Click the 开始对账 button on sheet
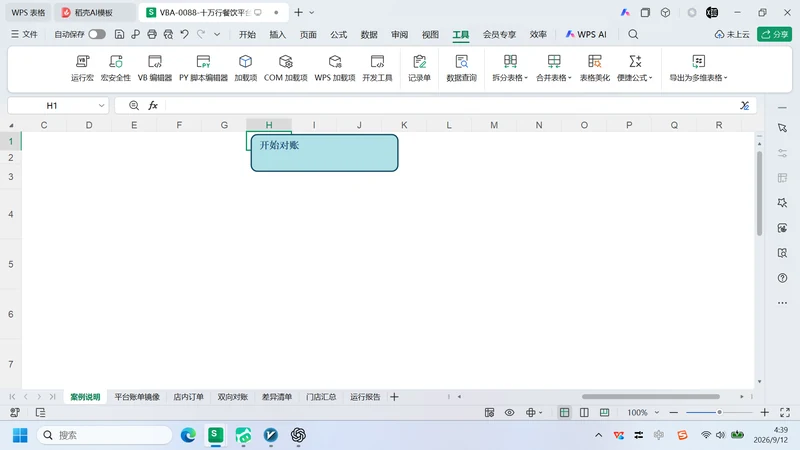Image resolution: width=800 pixels, height=450 pixels. (324, 153)
